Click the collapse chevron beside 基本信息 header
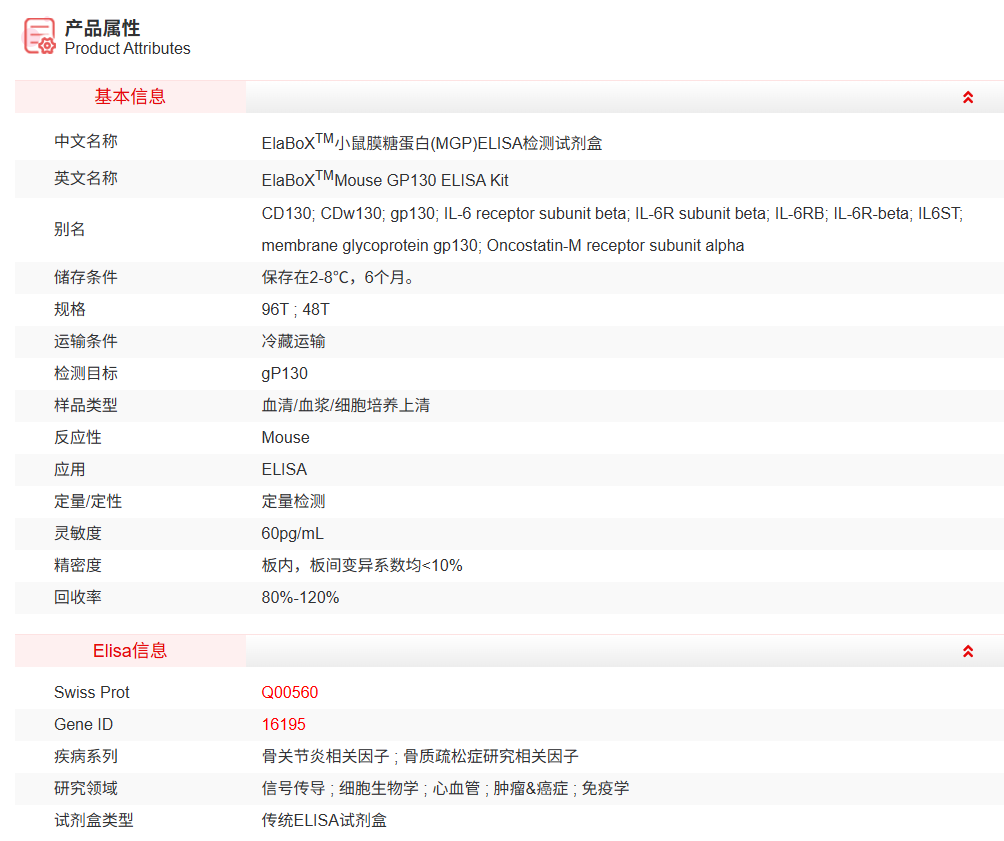Viewport: 1004px width, 841px height. coord(967,97)
